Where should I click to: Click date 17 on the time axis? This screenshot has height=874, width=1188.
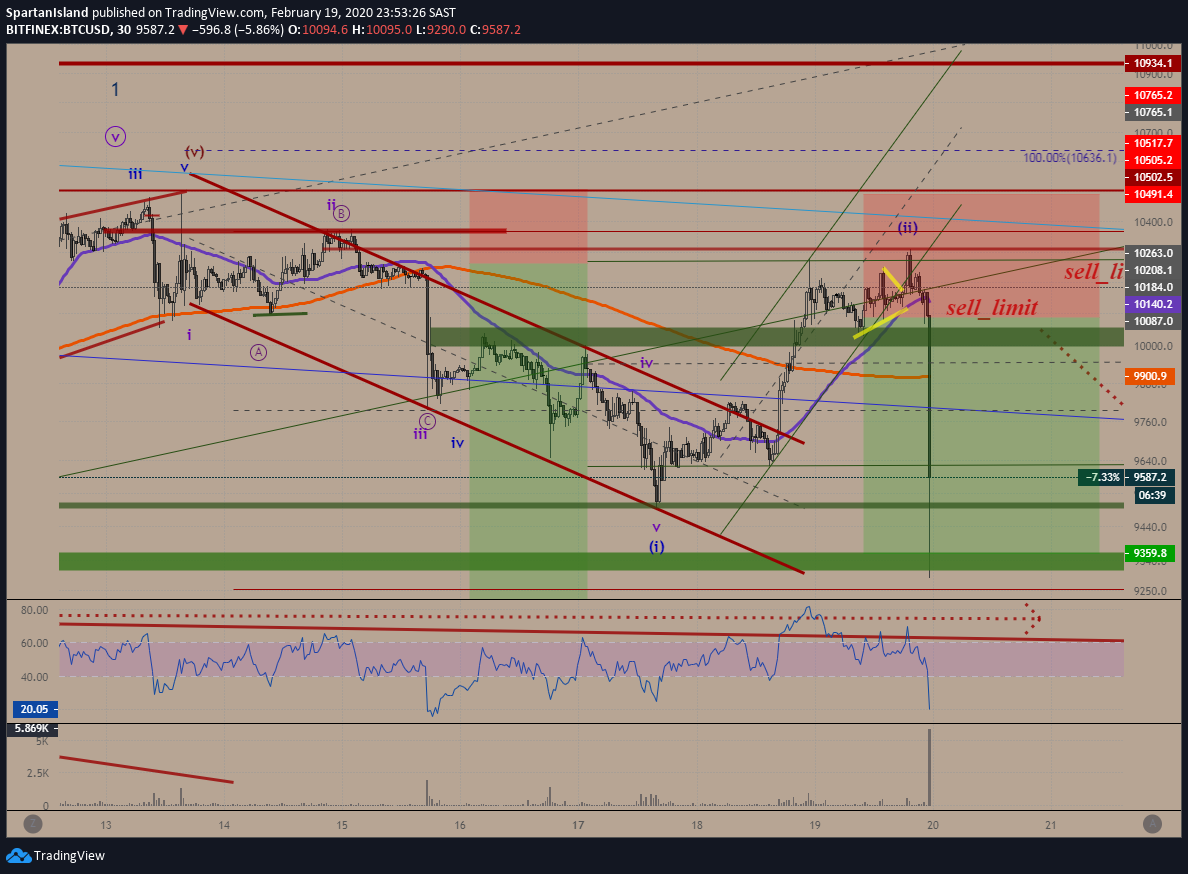point(578,826)
